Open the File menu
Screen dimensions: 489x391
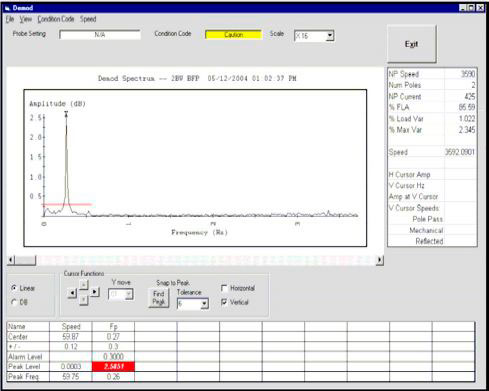point(10,19)
